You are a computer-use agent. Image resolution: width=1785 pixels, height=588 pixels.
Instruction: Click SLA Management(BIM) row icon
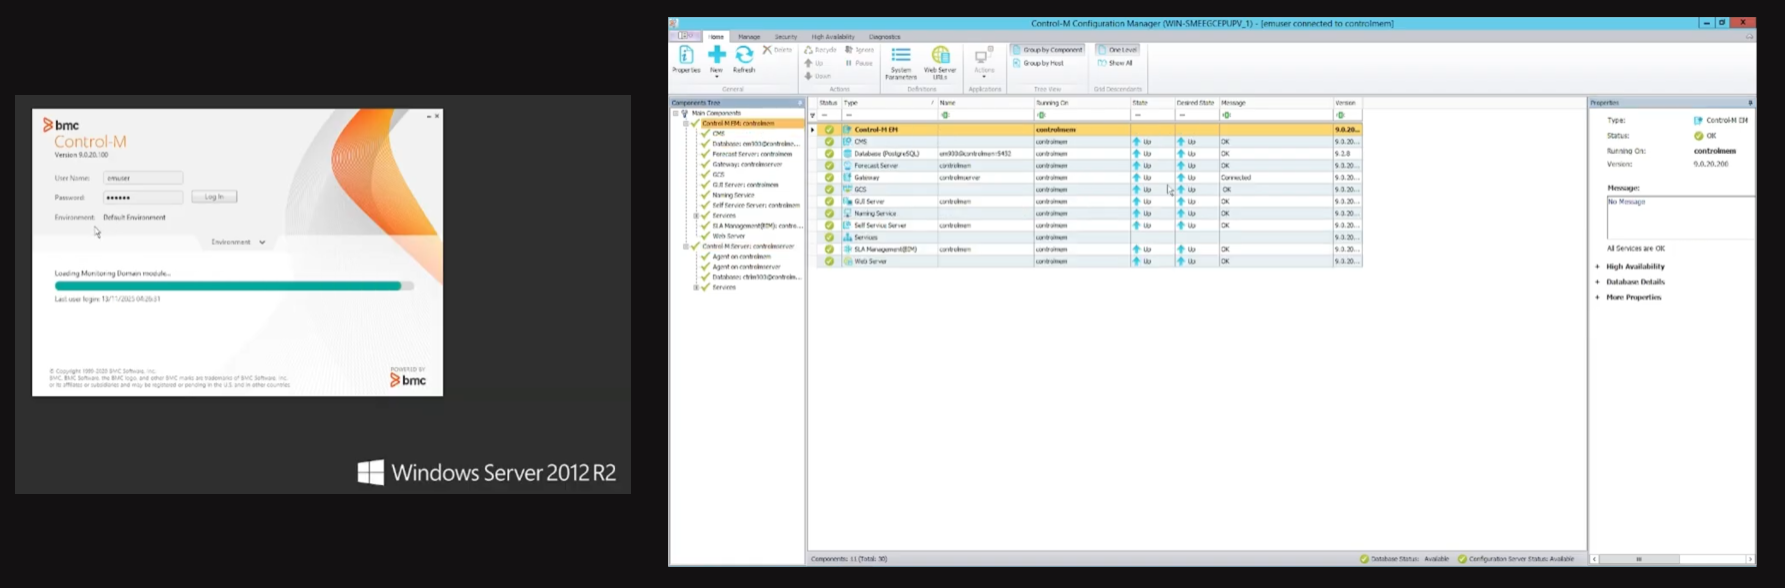point(848,249)
